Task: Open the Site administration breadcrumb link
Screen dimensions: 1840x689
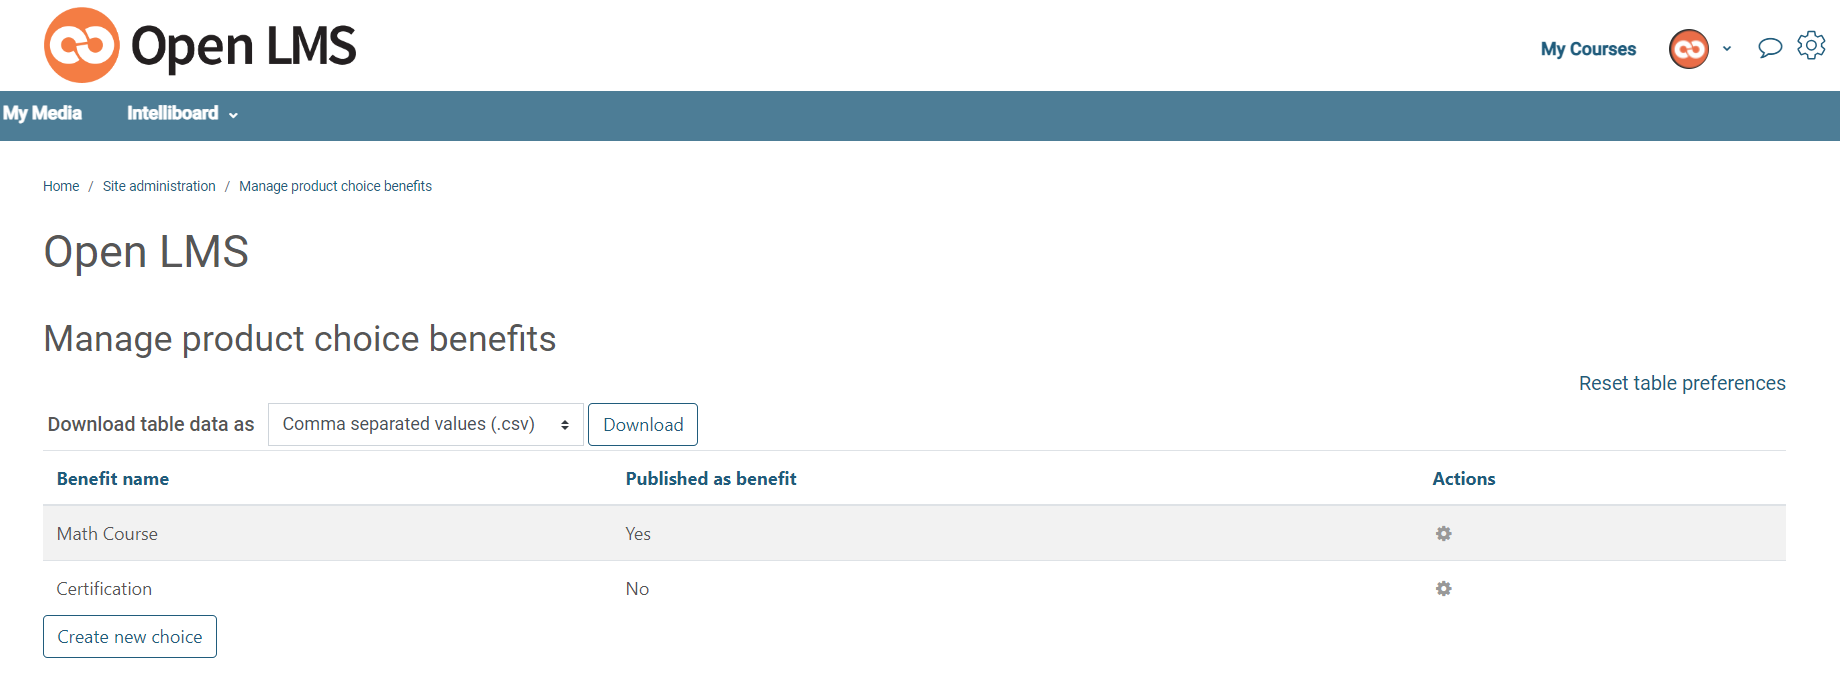Action: pos(159,186)
